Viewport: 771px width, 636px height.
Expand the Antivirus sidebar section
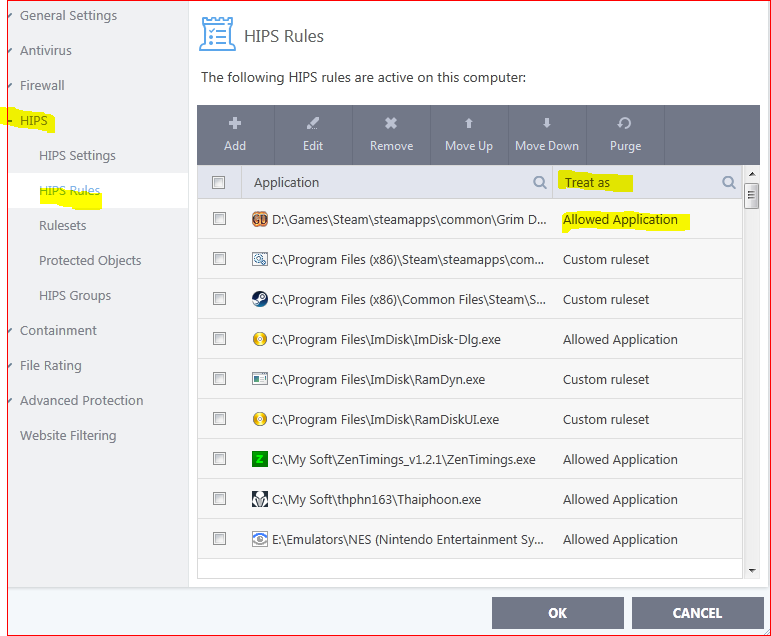pyautogui.click(x=11, y=51)
